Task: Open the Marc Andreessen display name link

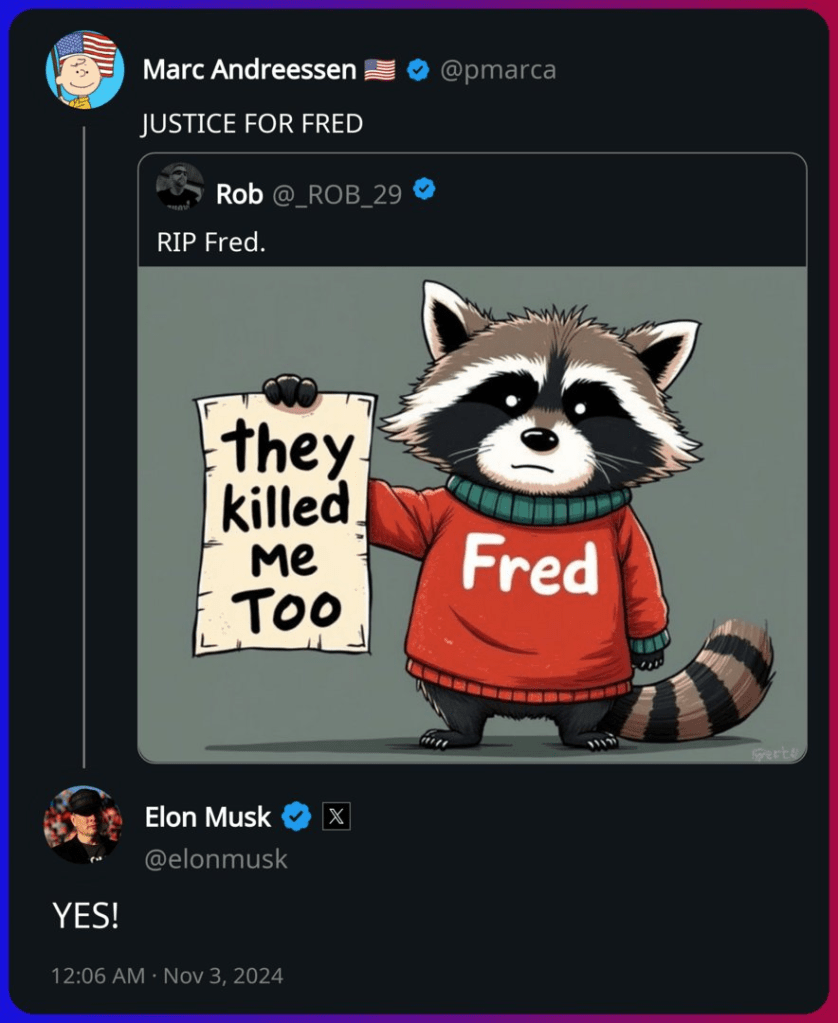Action: pos(249,70)
